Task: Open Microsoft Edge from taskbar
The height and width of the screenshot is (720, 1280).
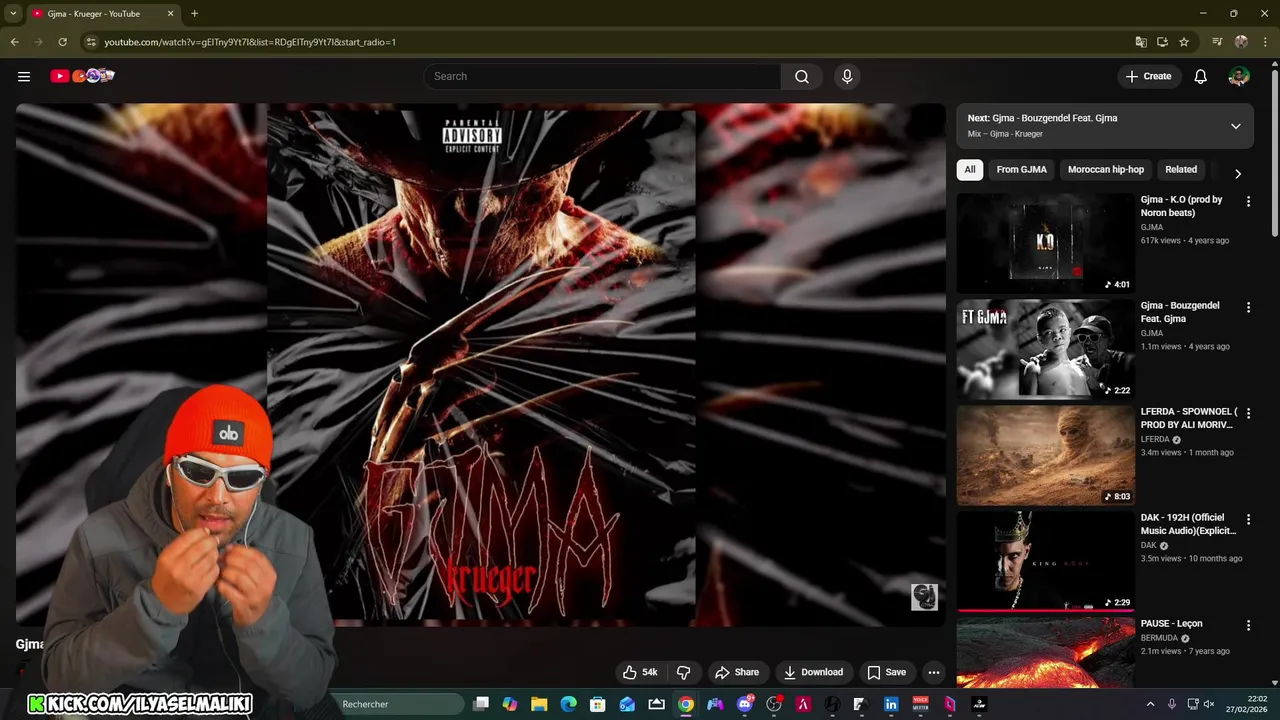Action: coord(568,704)
